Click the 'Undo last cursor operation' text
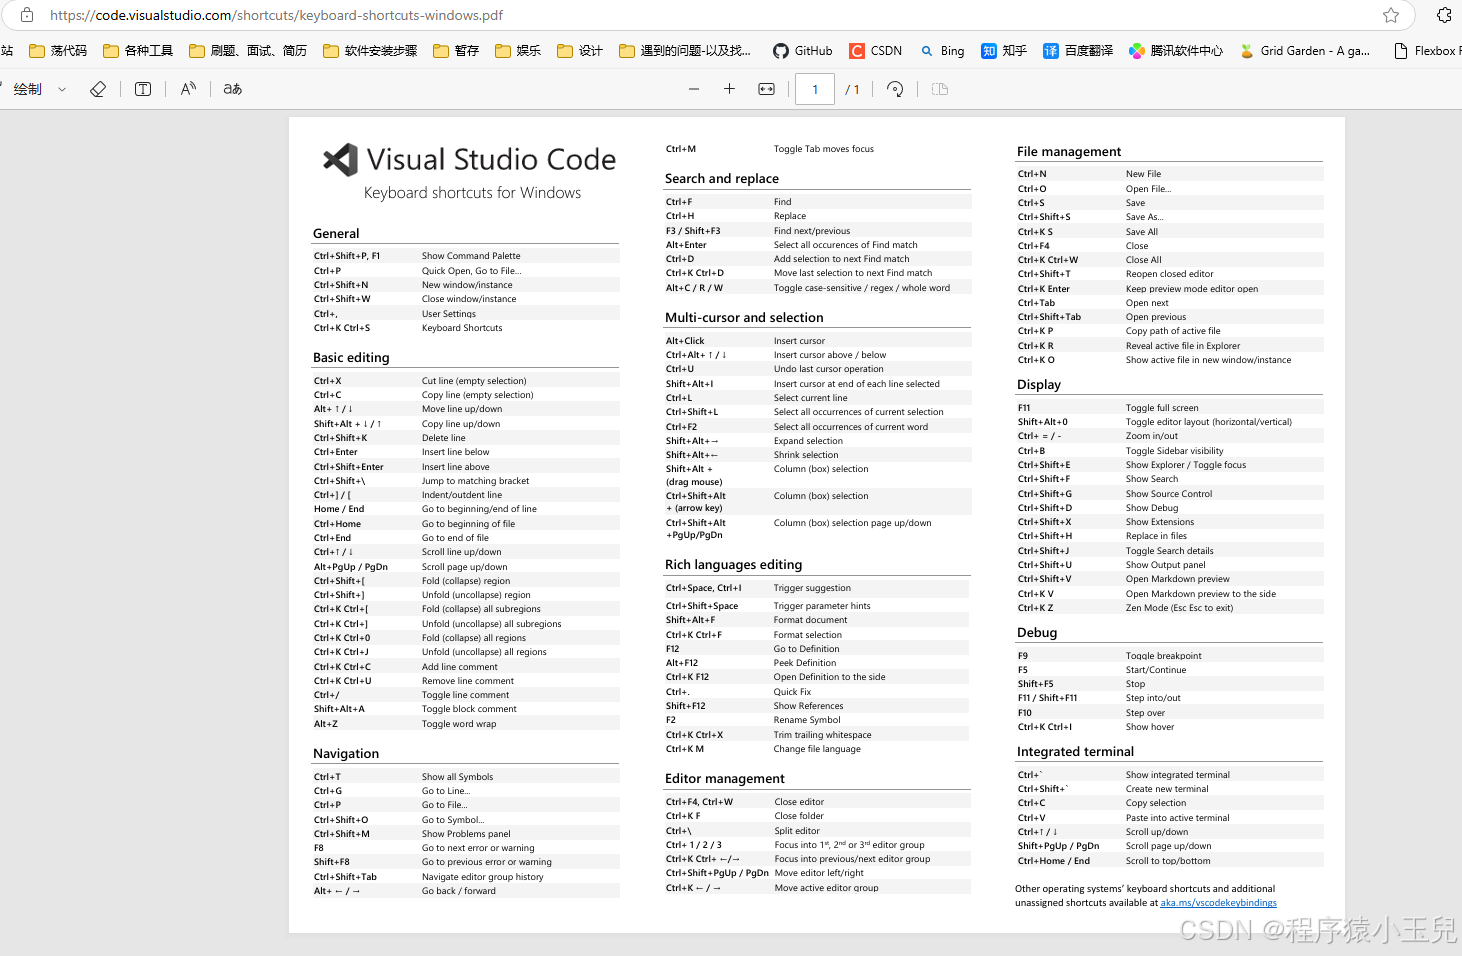The height and width of the screenshot is (956, 1462). coord(828,369)
